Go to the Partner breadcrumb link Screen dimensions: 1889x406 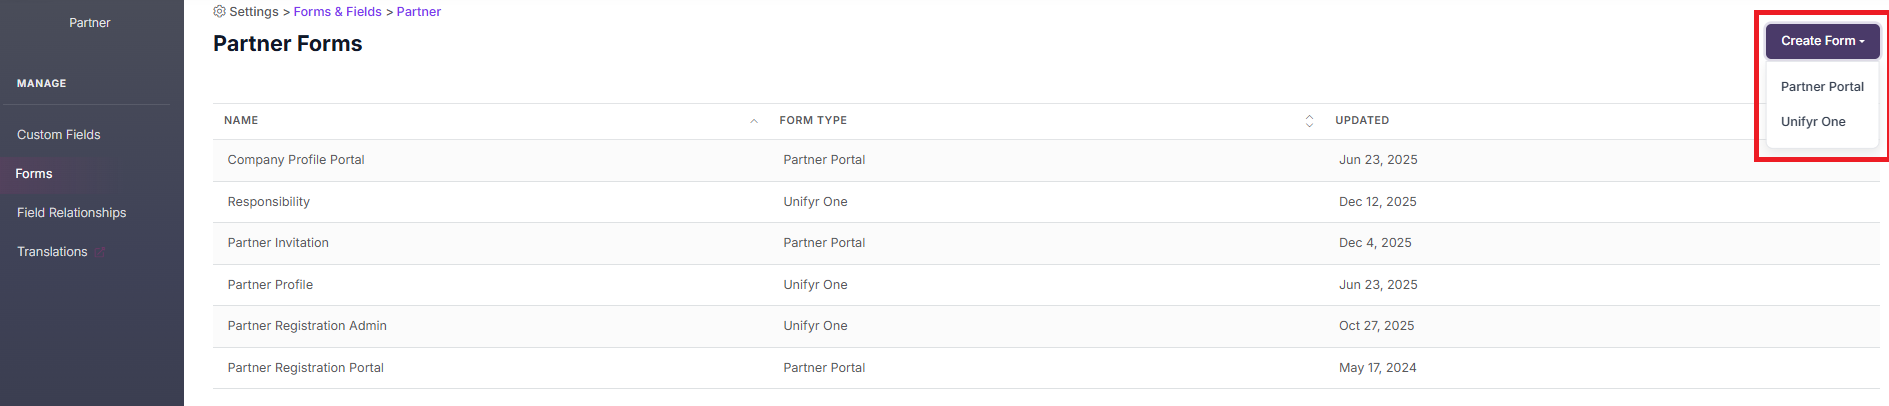point(418,12)
